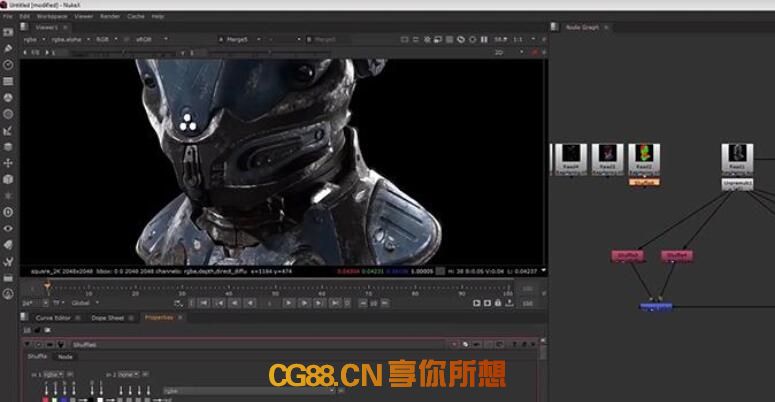Viewport: 775px width, 402px height.
Task: Open the FurnaceCore toolbar icon
Action: [8, 294]
